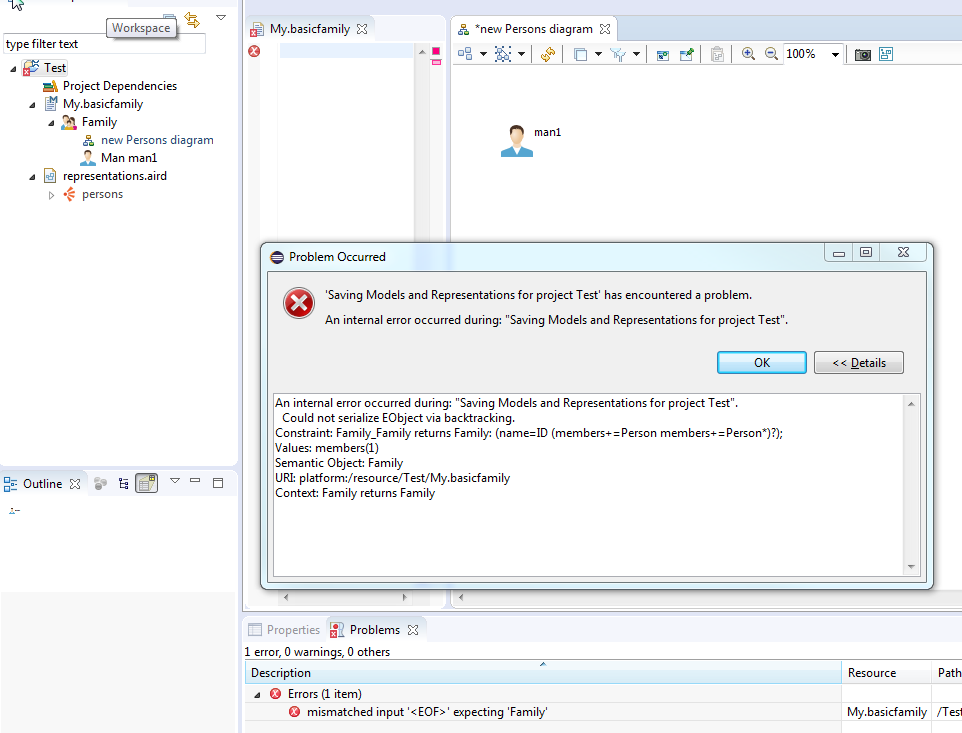Open the Arrange All dropdown arrow
Viewport: 962px width, 733px height.
pos(483,54)
